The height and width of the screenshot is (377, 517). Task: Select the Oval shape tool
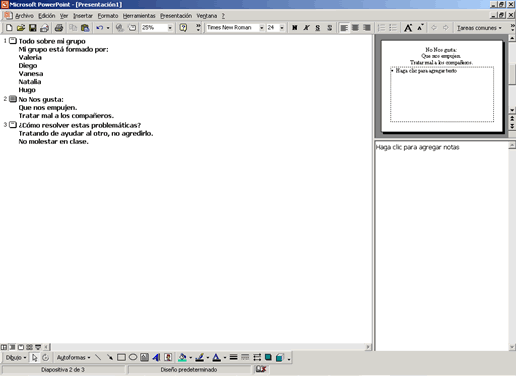point(133,358)
